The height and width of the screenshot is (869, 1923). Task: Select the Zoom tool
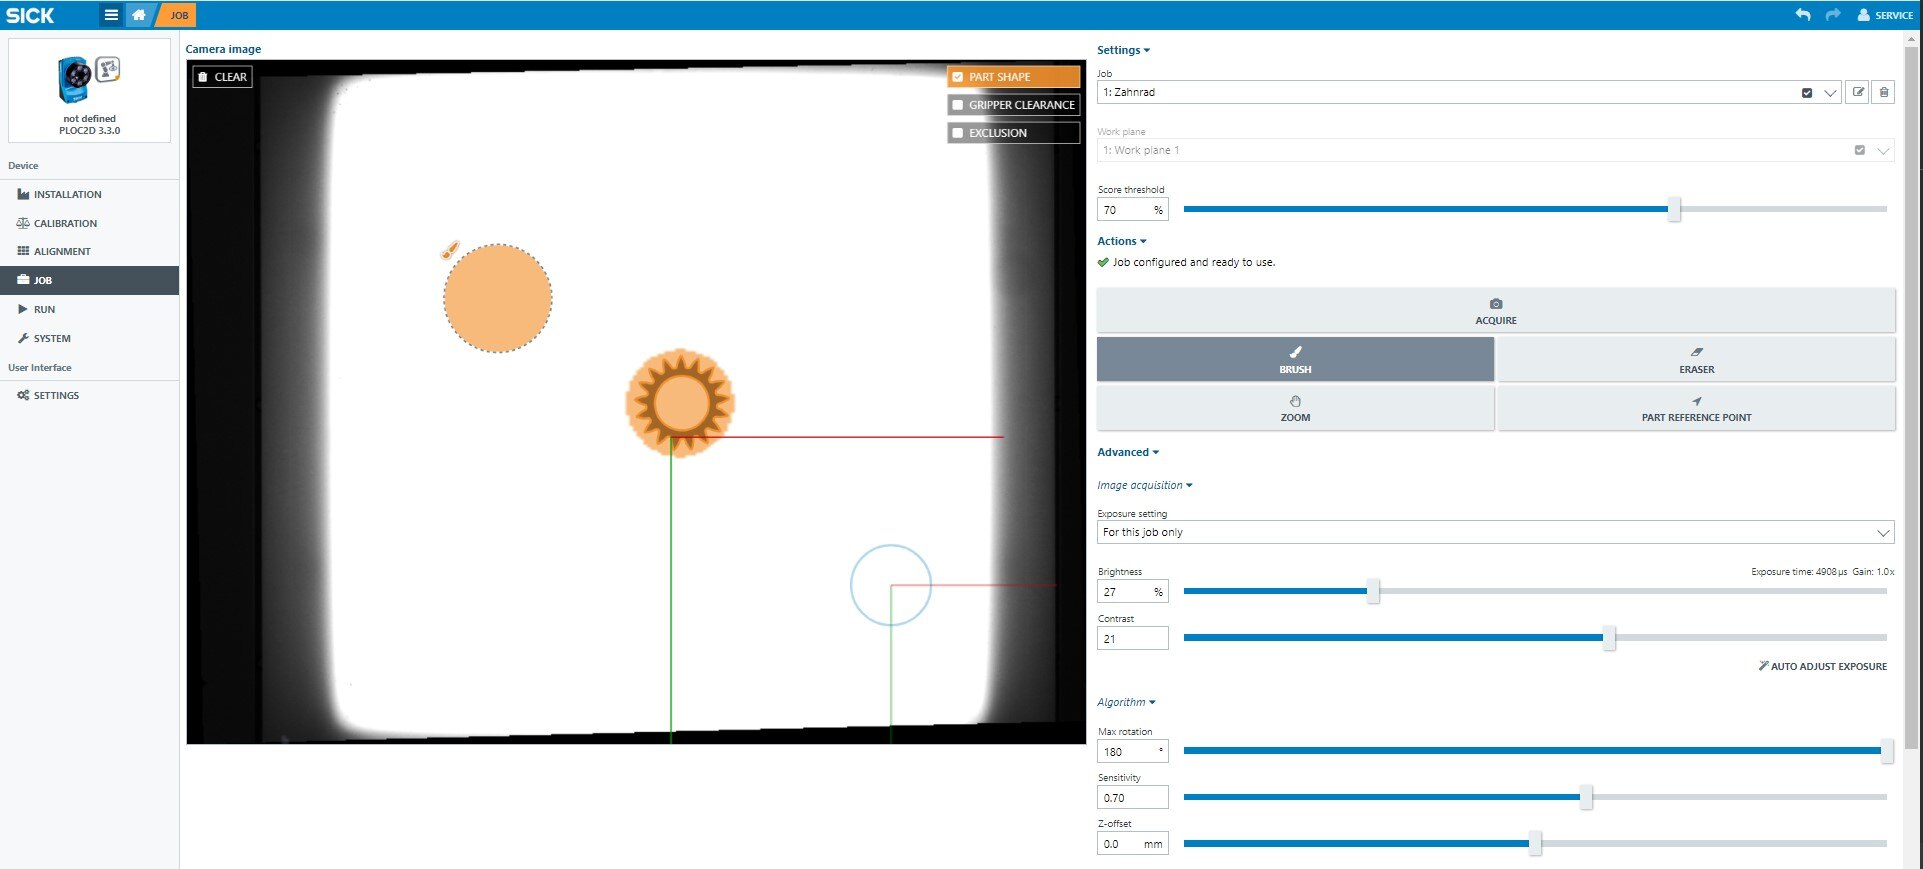1295,408
